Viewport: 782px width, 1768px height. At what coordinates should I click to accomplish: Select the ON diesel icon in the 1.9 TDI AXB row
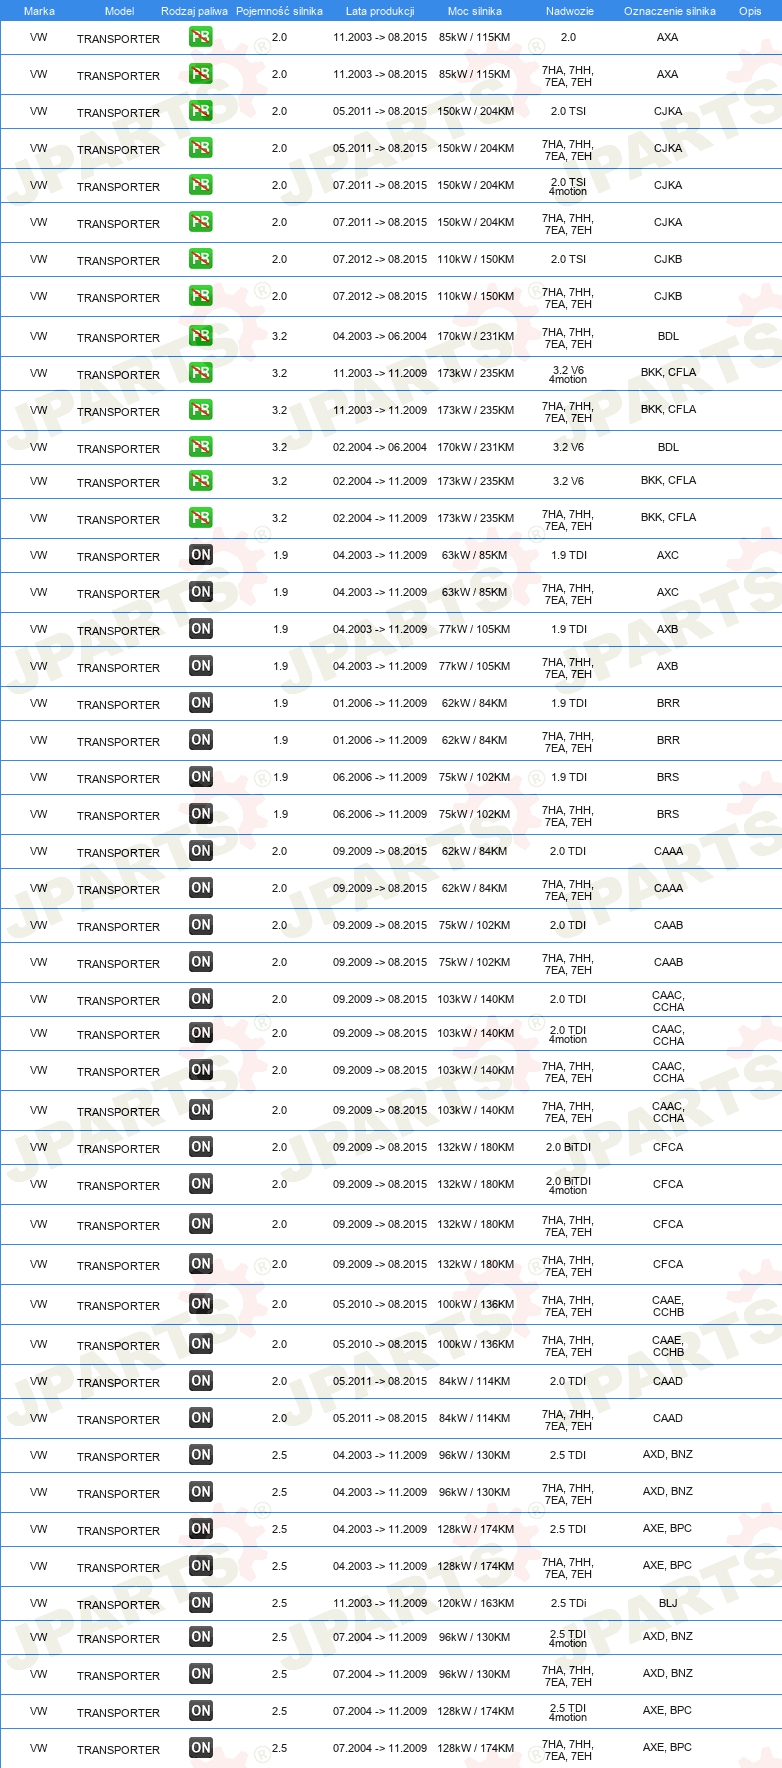(201, 629)
